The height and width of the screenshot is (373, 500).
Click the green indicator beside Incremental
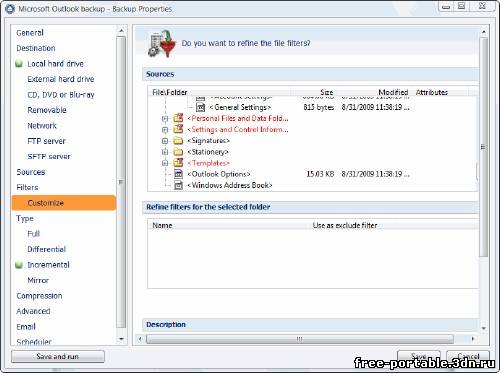(x=19, y=265)
